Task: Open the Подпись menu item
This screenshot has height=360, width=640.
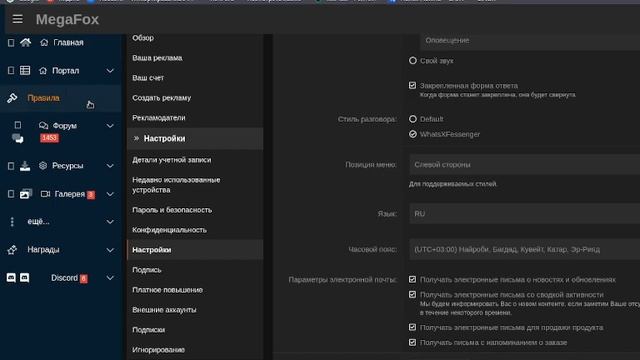Action: point(147,270)
